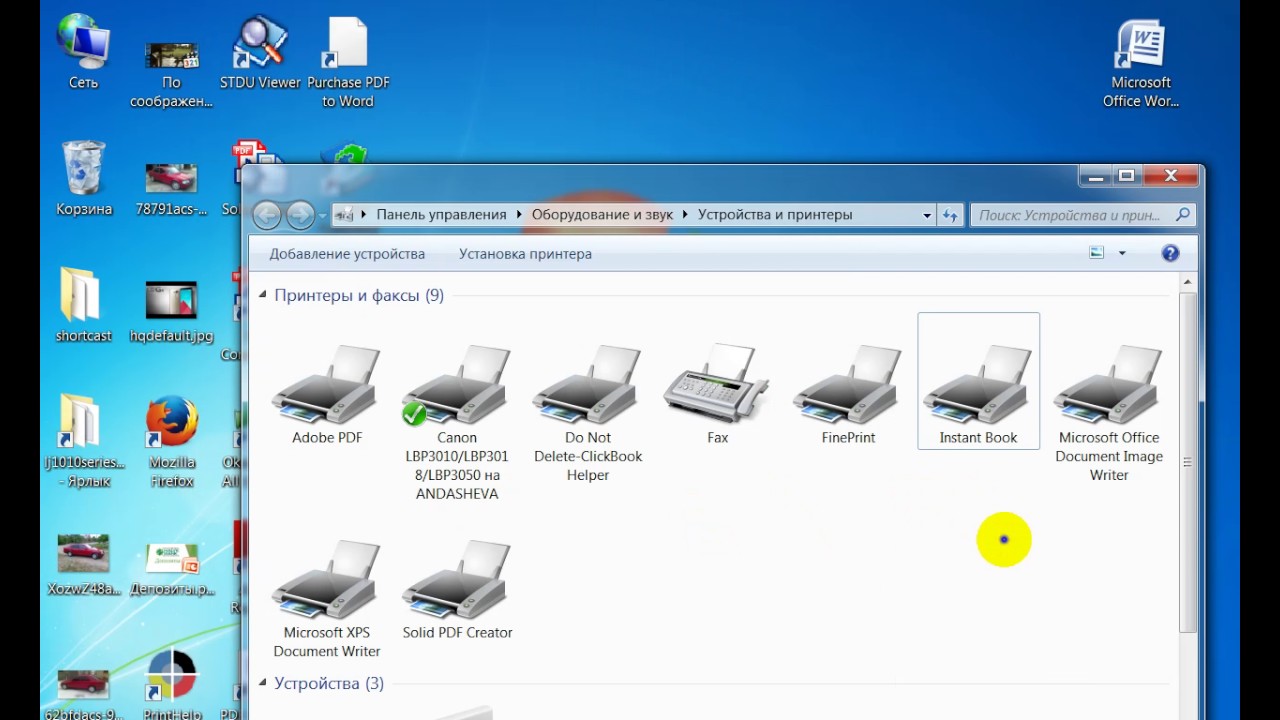Click the scrollbar up arrow
This screenshot has height=720, width=1280.
[x=1187, y=283]
